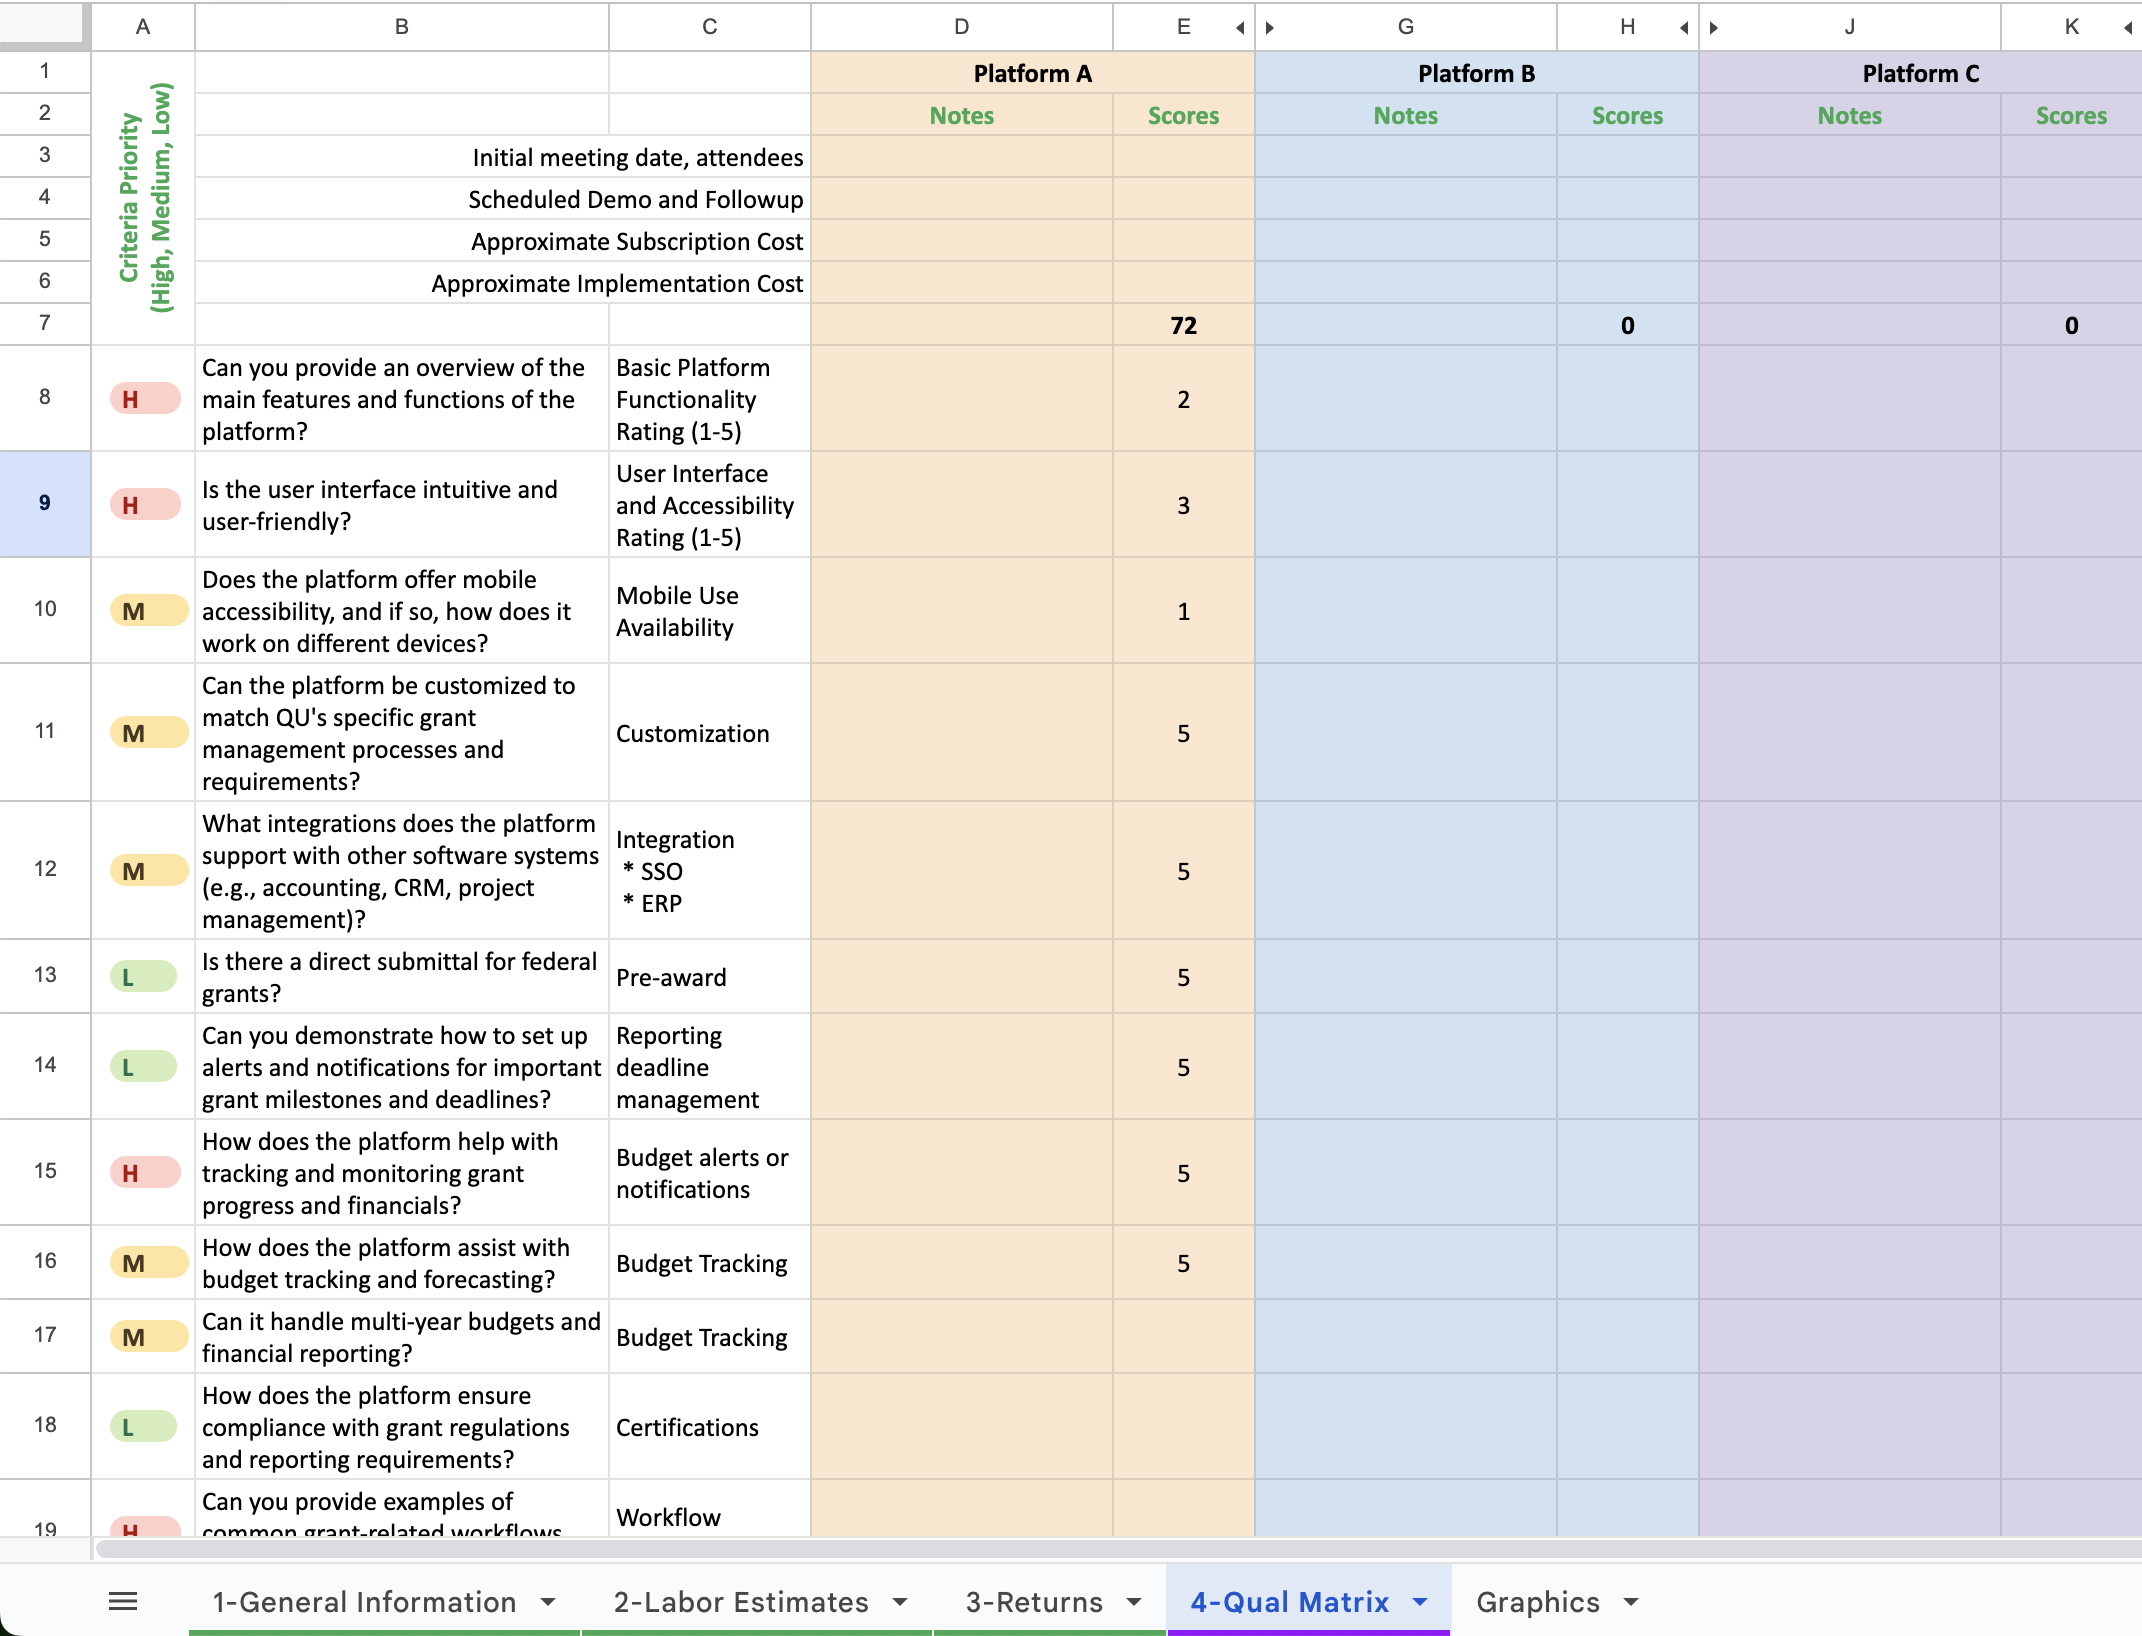Open priority chip L in row 18

(x=143, y=1427)
